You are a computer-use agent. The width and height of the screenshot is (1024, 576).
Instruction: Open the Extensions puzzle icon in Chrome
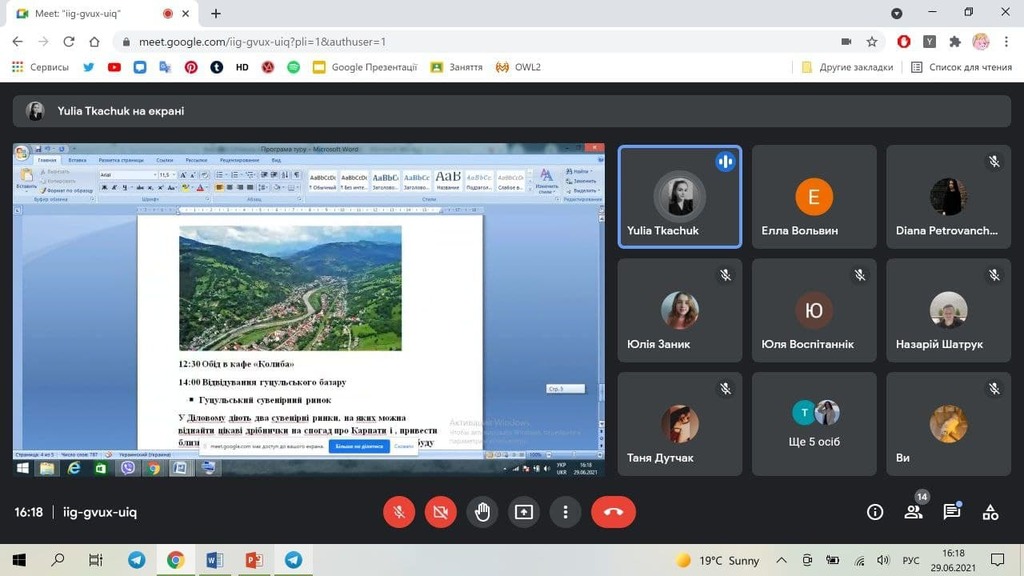(x=955, y=42)
